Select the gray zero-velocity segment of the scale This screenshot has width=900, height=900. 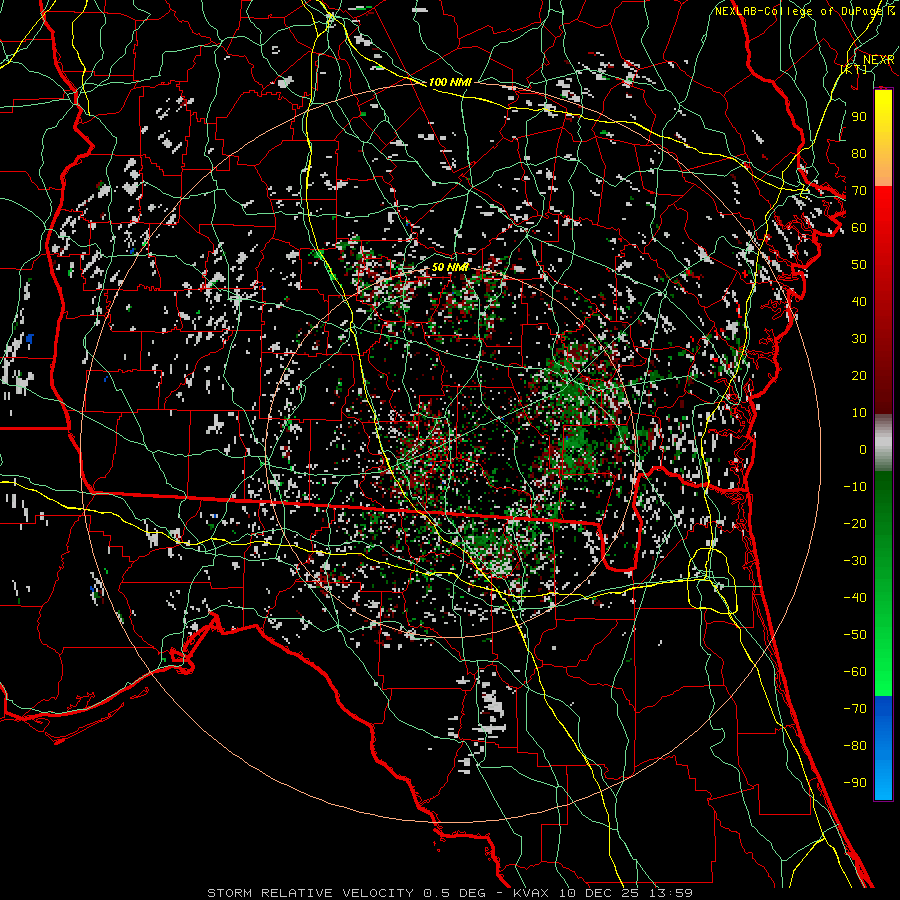(883, 443)
